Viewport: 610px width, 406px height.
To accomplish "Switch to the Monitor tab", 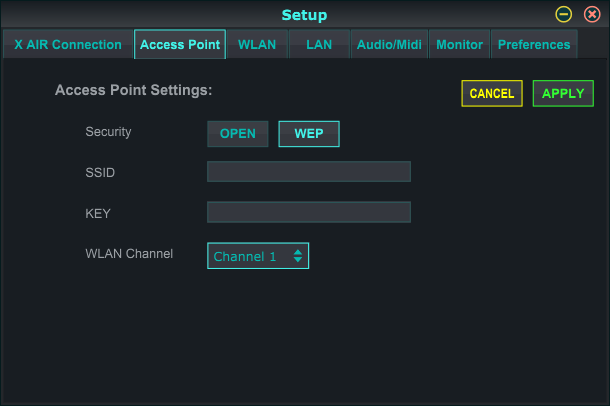I will tap(460, 44).
